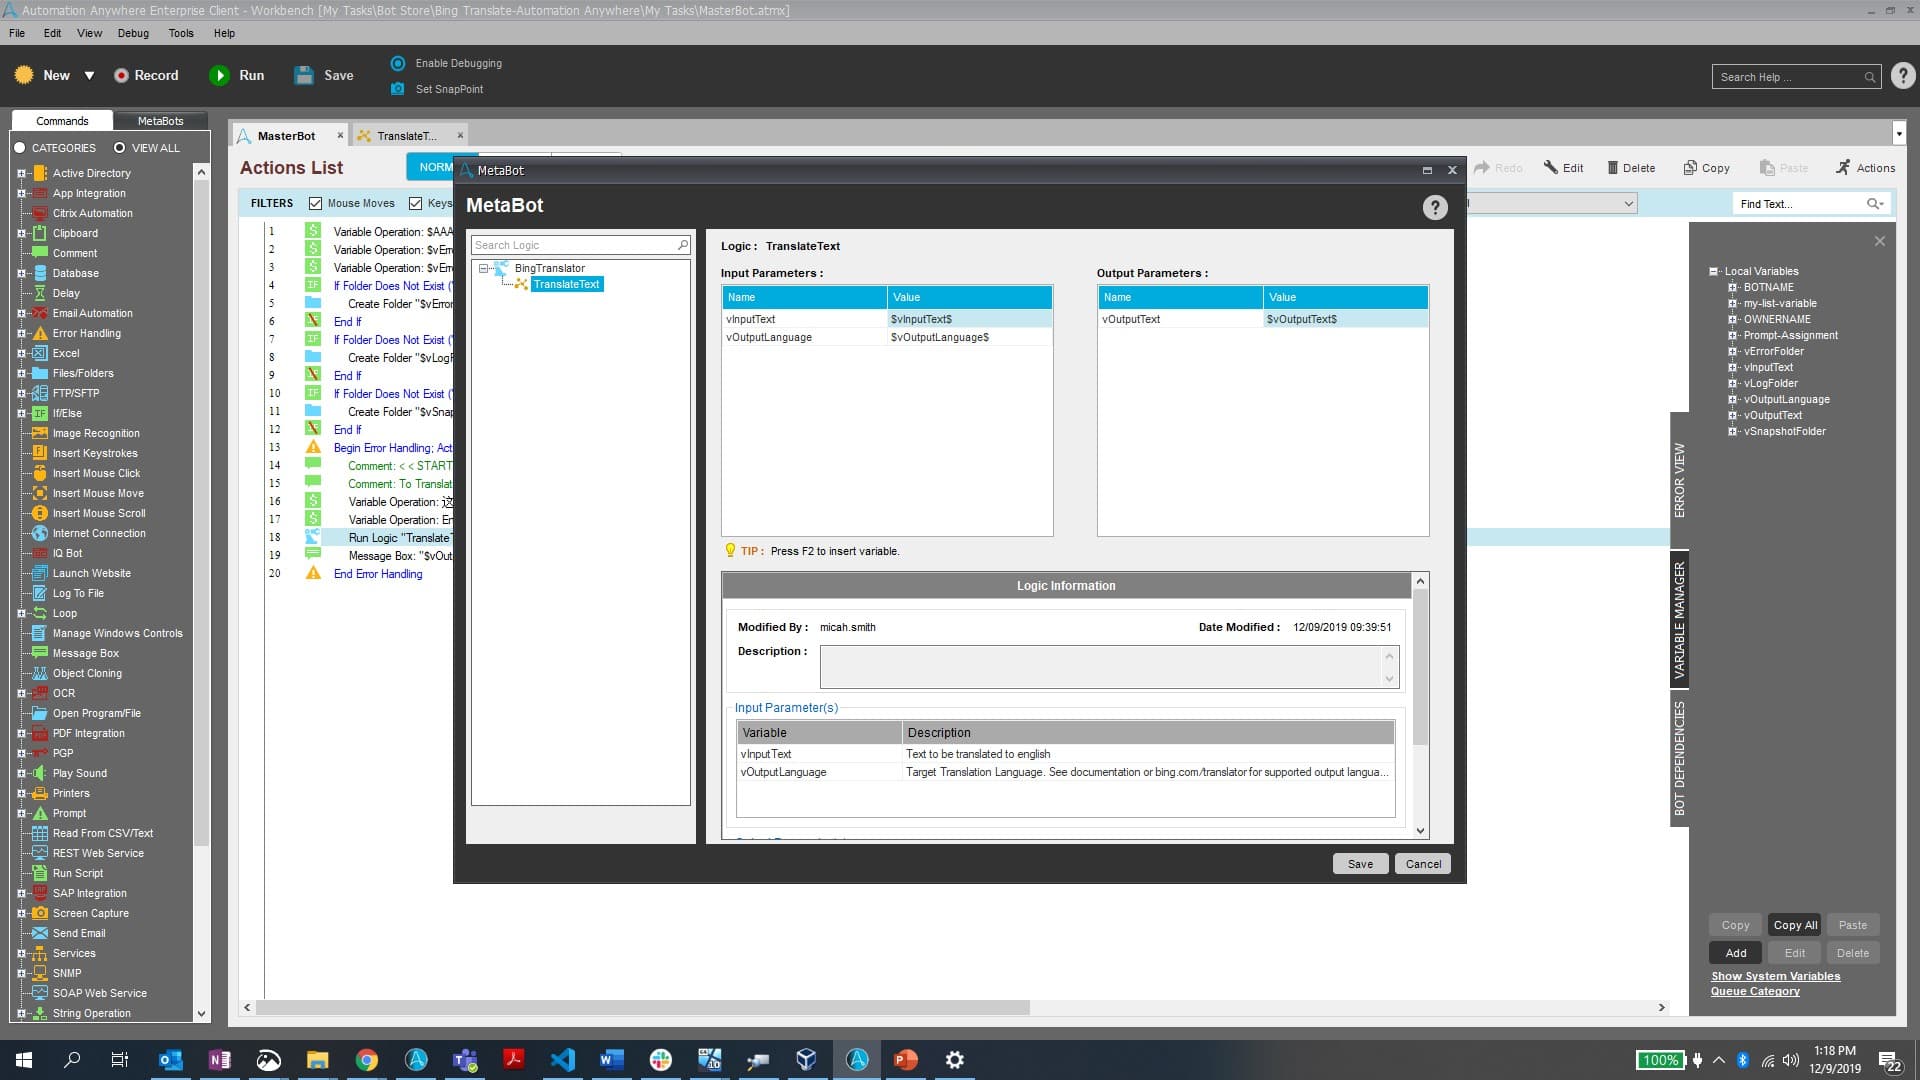Expand the Excel command category
1920x1080 pixels.
(21, 353)
